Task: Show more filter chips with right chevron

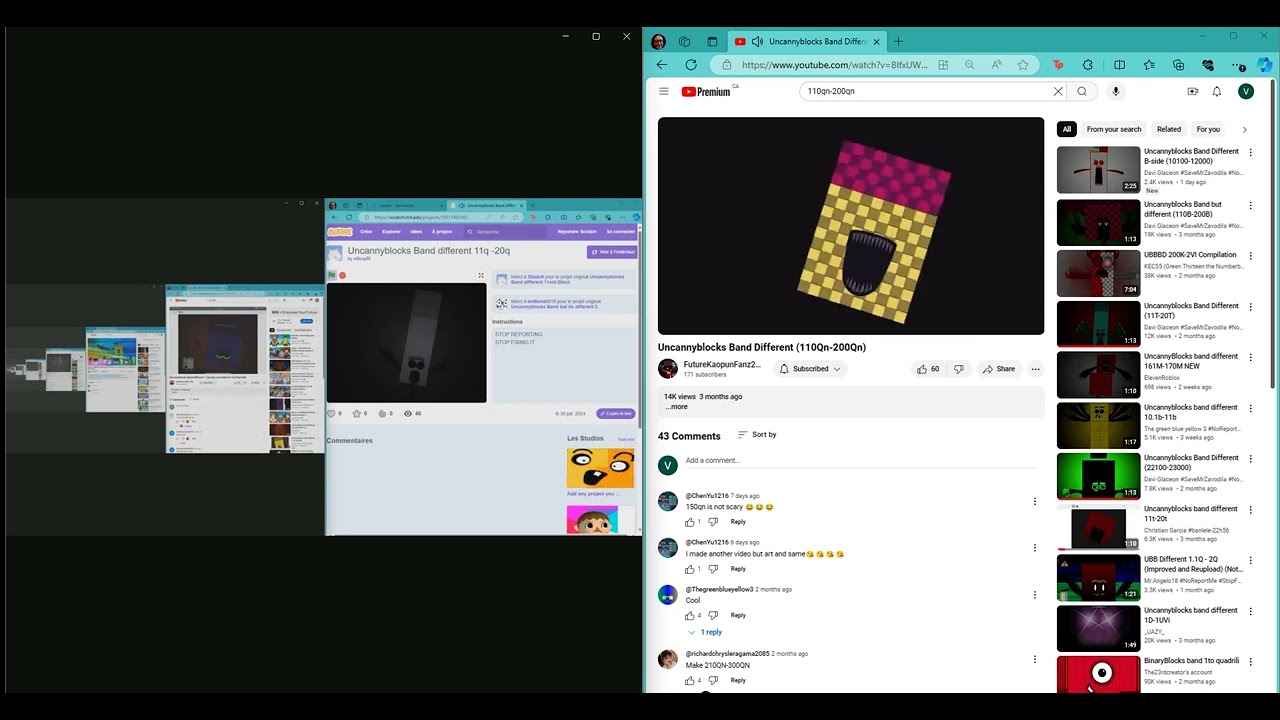Action: (1244, 129)
